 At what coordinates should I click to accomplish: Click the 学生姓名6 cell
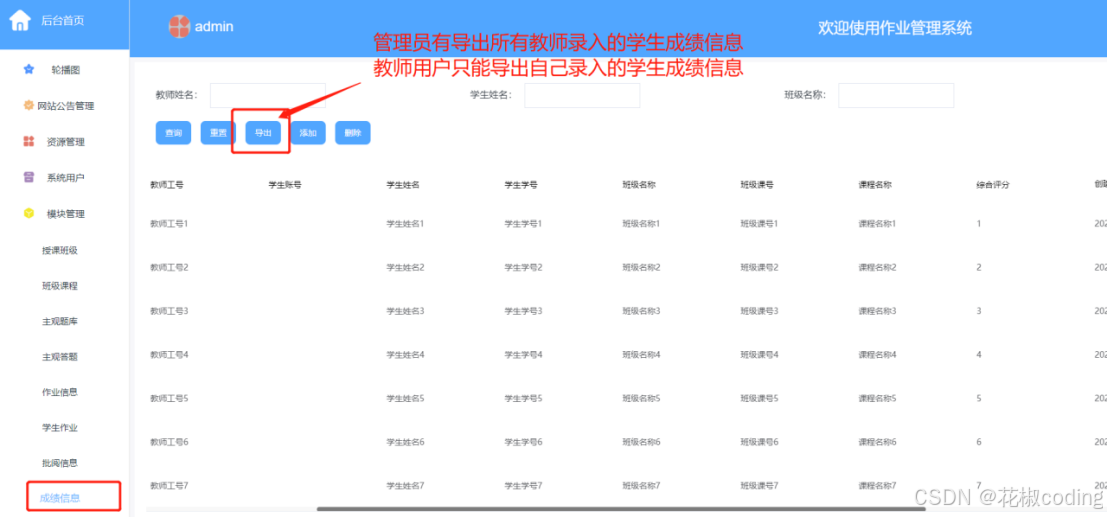tap(405, 442)
